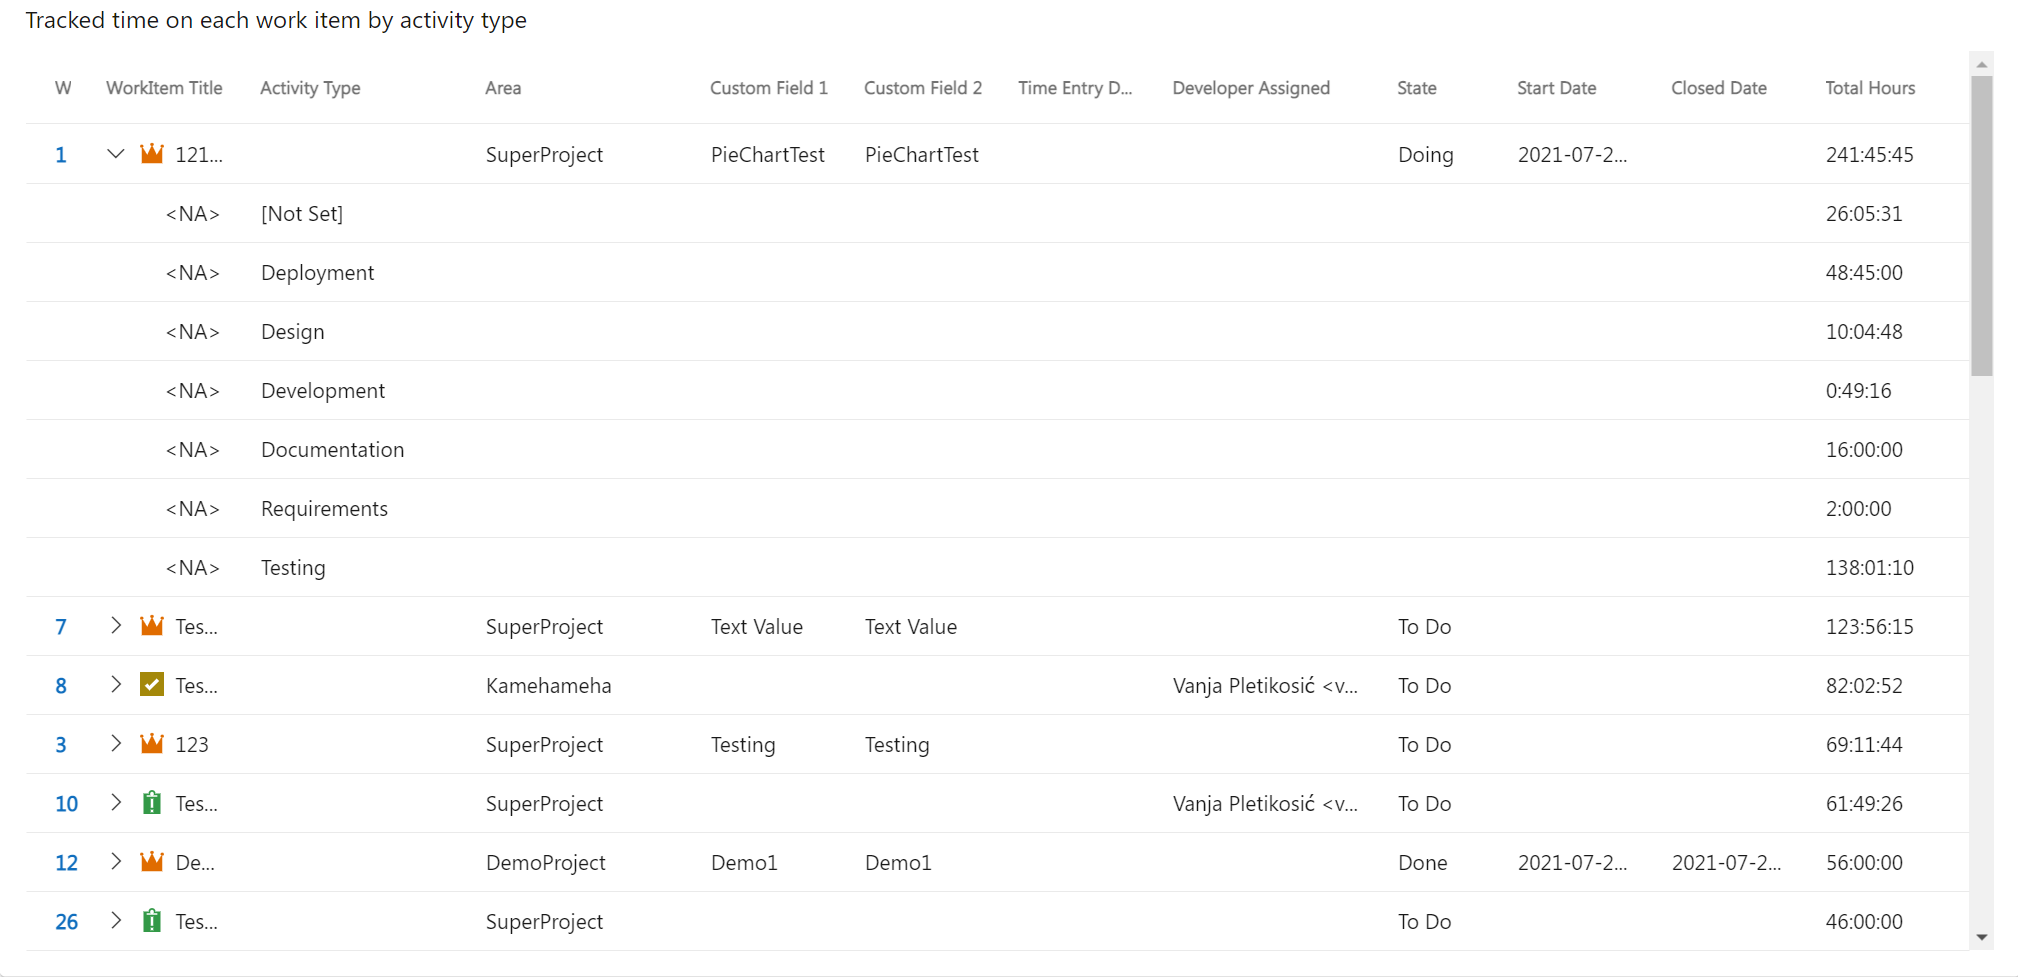Image resolution: width=2018 pixels, height=977 pixels.
Task: Sort by Custom Field 2 column header
Action: pos(923,88)
